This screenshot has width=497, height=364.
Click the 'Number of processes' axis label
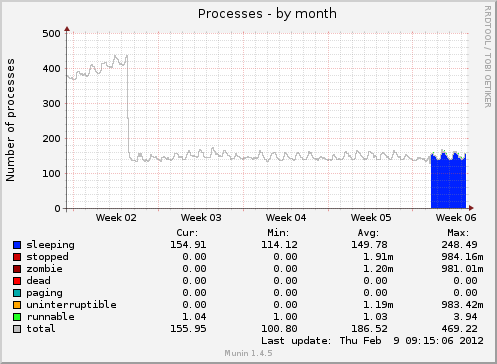tap(10, 120)
